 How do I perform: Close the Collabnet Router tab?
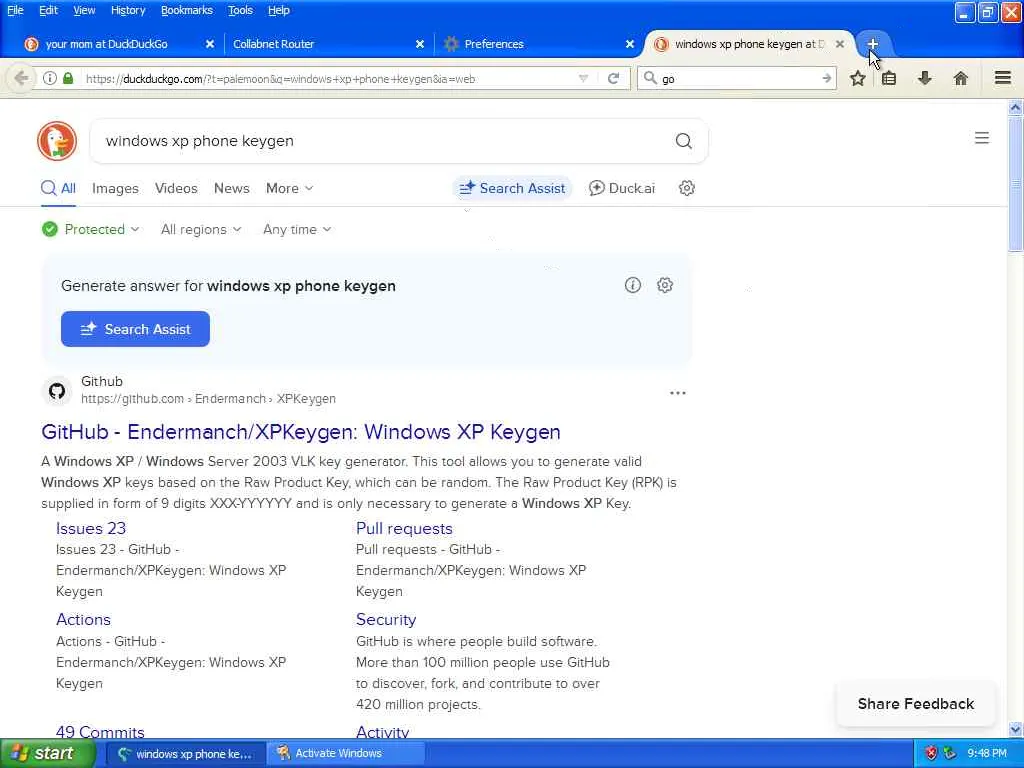tap(420, 44)
